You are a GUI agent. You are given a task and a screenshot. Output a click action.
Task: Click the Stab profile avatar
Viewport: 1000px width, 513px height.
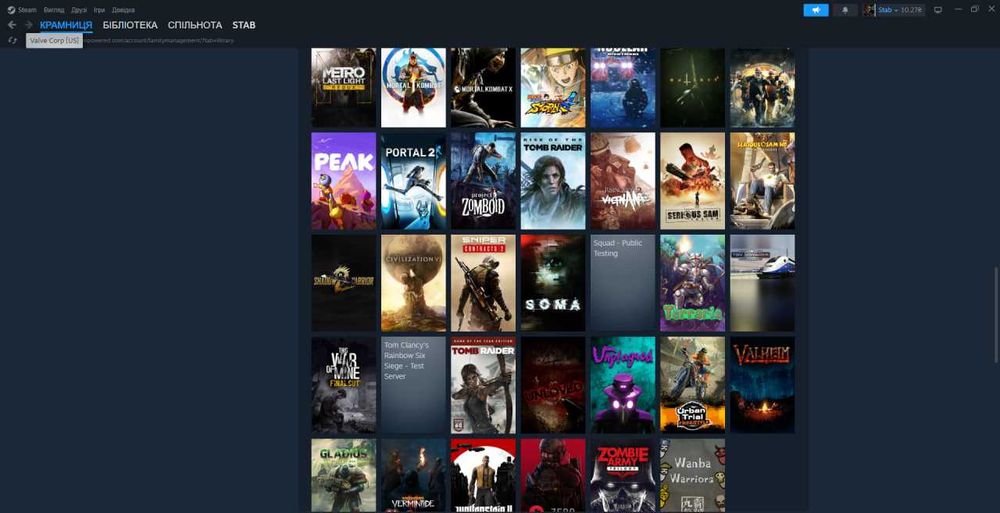pyautogui.click(x=869, y=10)
